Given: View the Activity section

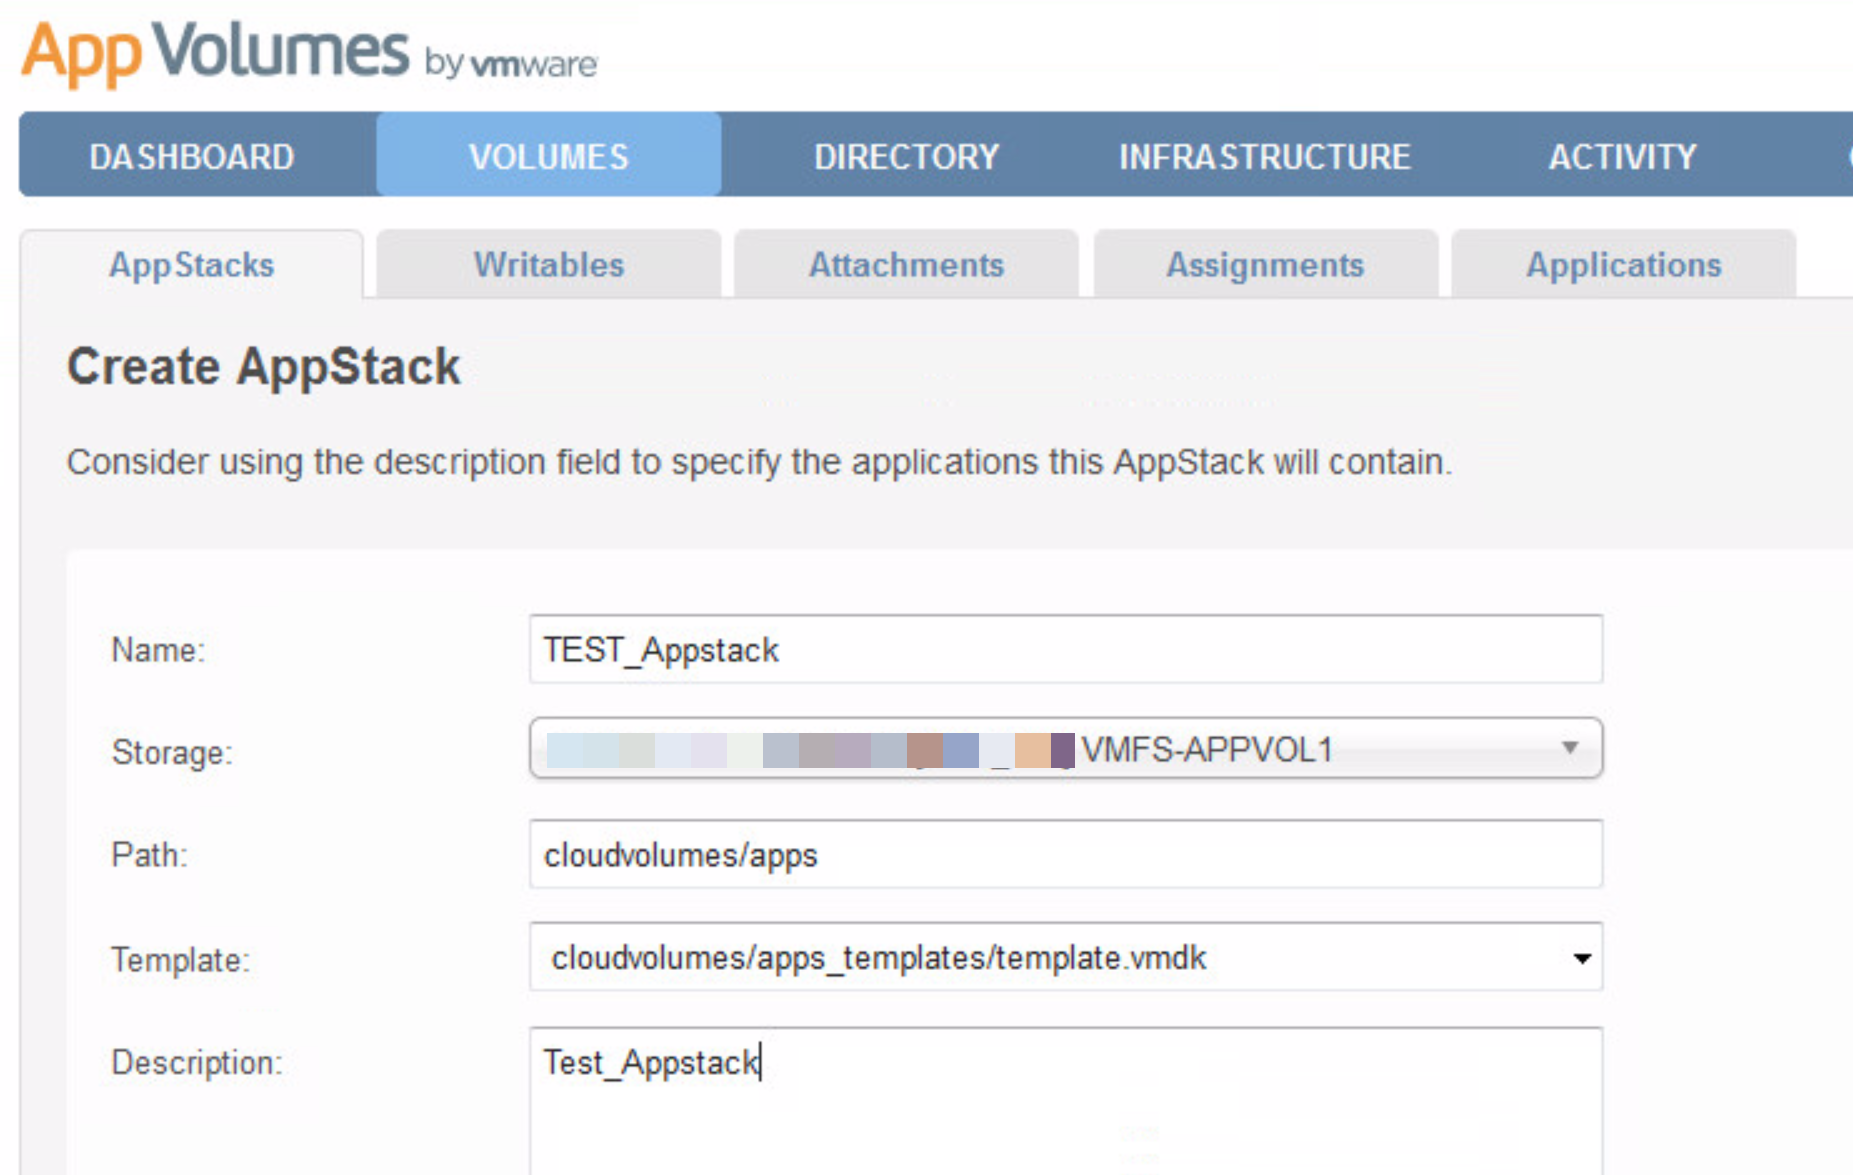Looking at the screenshot, I should coord(1622,156).
